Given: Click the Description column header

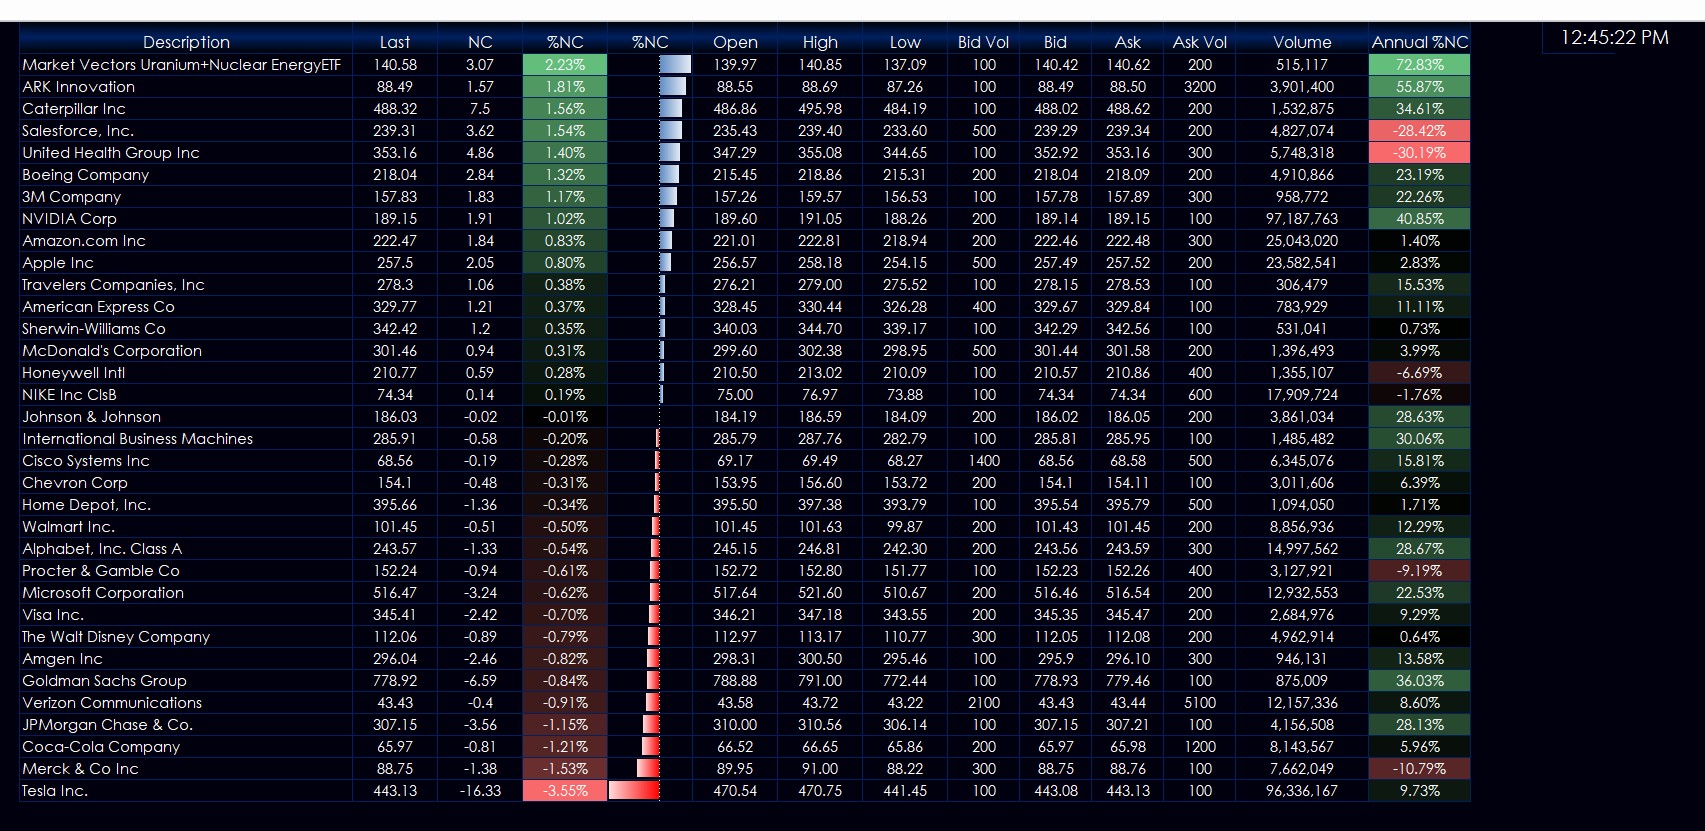Looking at the screenshot, I should click(x=186, y=42).
